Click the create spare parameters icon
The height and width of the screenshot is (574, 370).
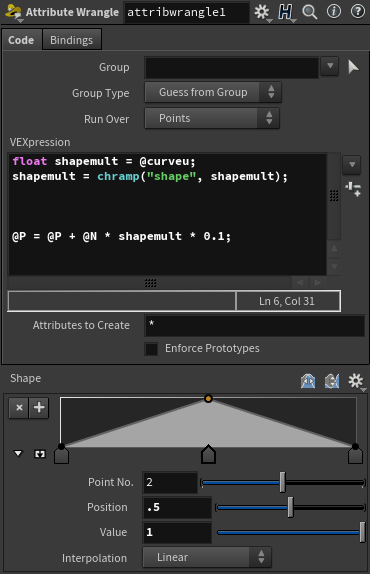[353, 189]
